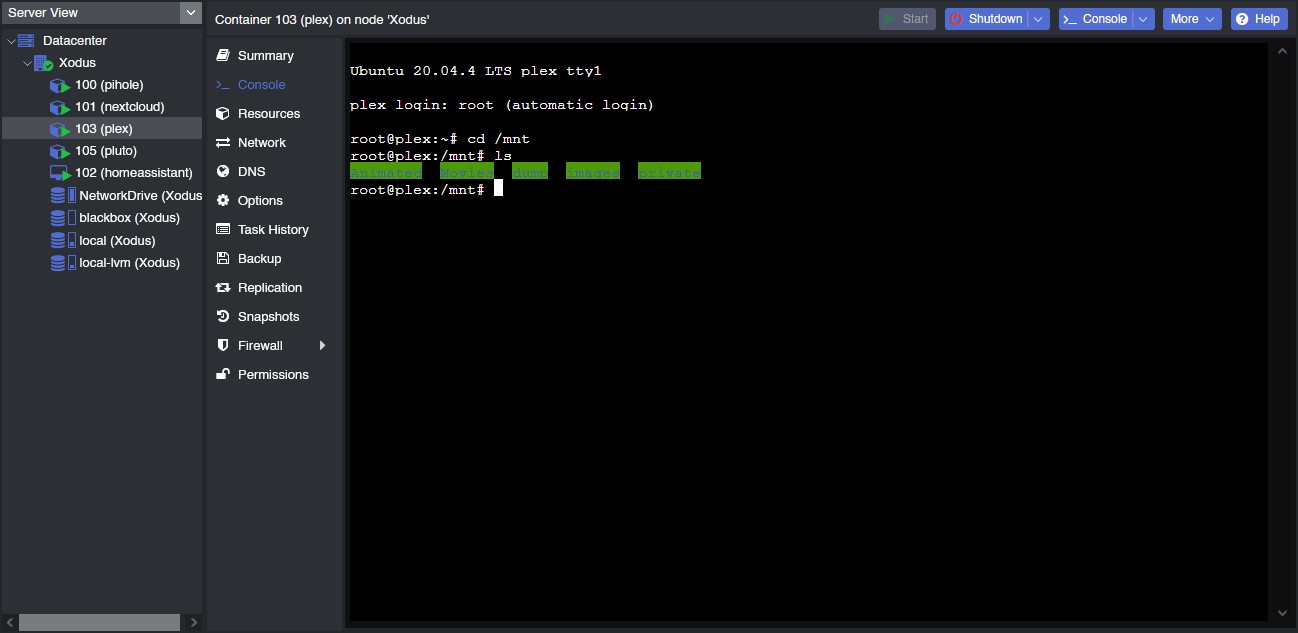
Task: Open the Server View dropdown
Action: (188, 13)
